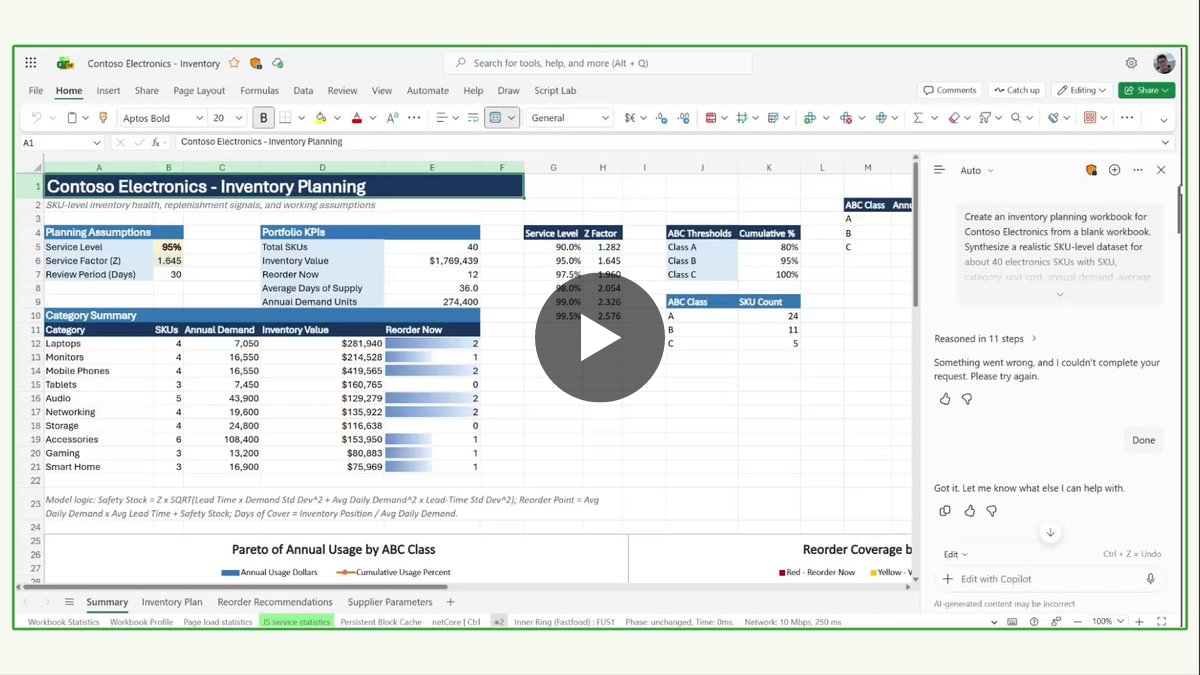Click the Clear eraser icon in ribbon
The image size is (1200, 675).
(x=953, y=118)
